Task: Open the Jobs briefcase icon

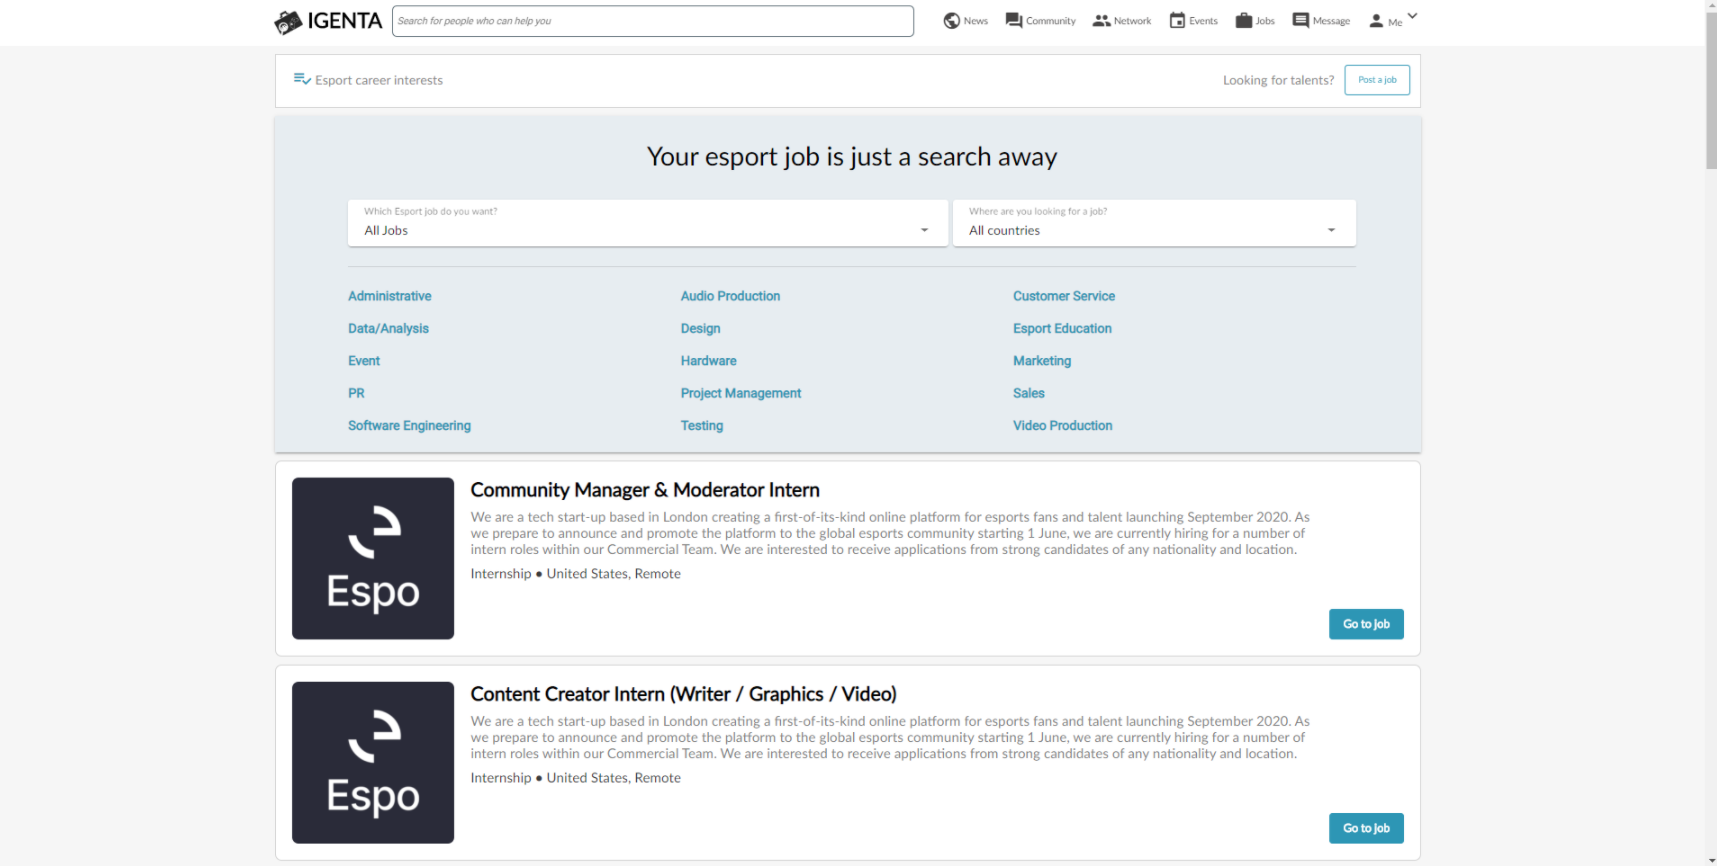Action: (1243, 21)
